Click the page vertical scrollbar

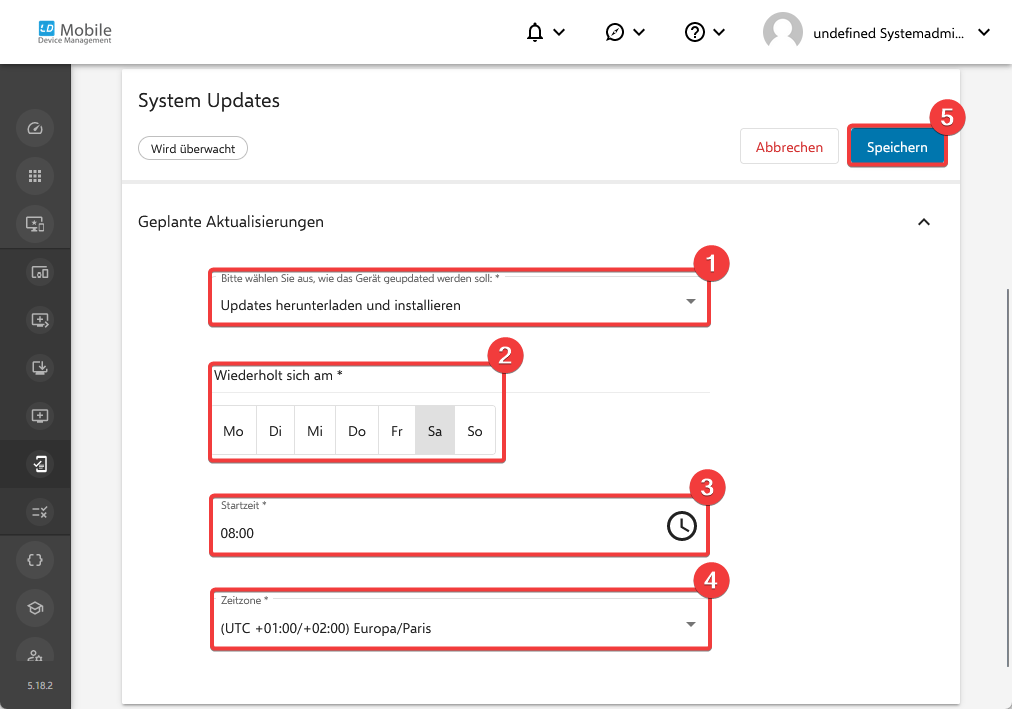(x=1008, y=477)
